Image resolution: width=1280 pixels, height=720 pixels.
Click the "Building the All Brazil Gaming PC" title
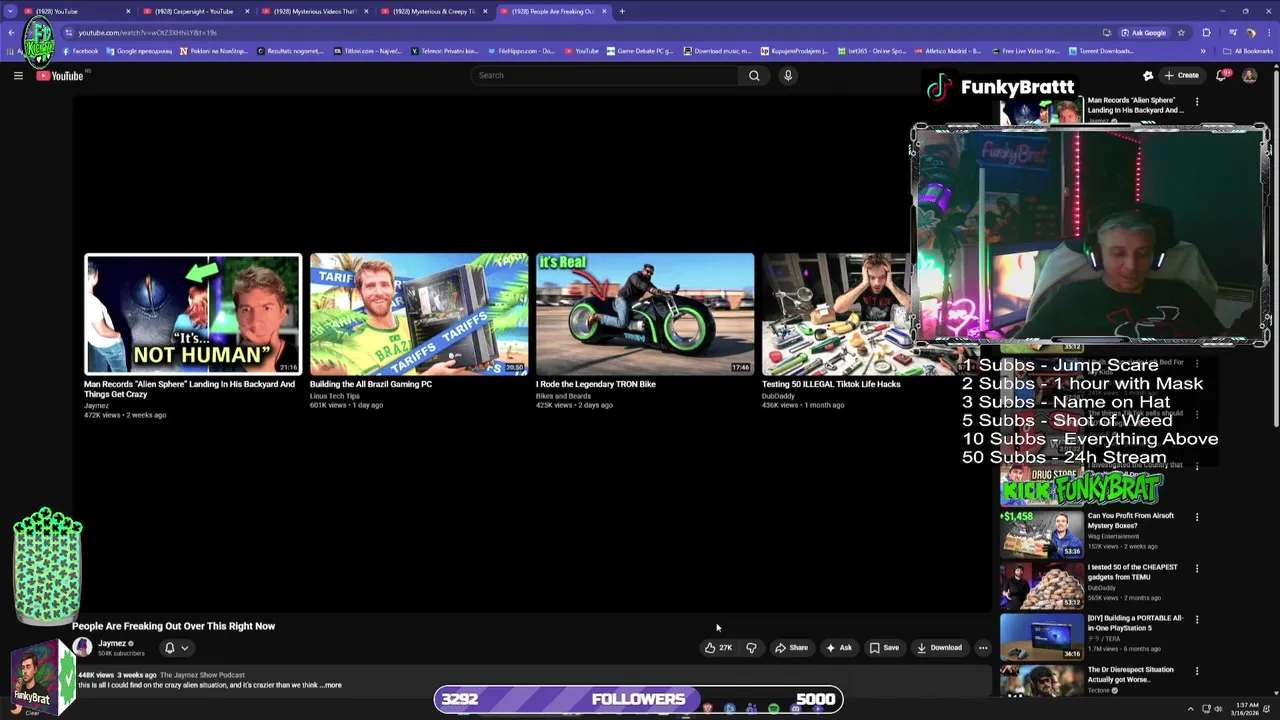click(371, 384)
